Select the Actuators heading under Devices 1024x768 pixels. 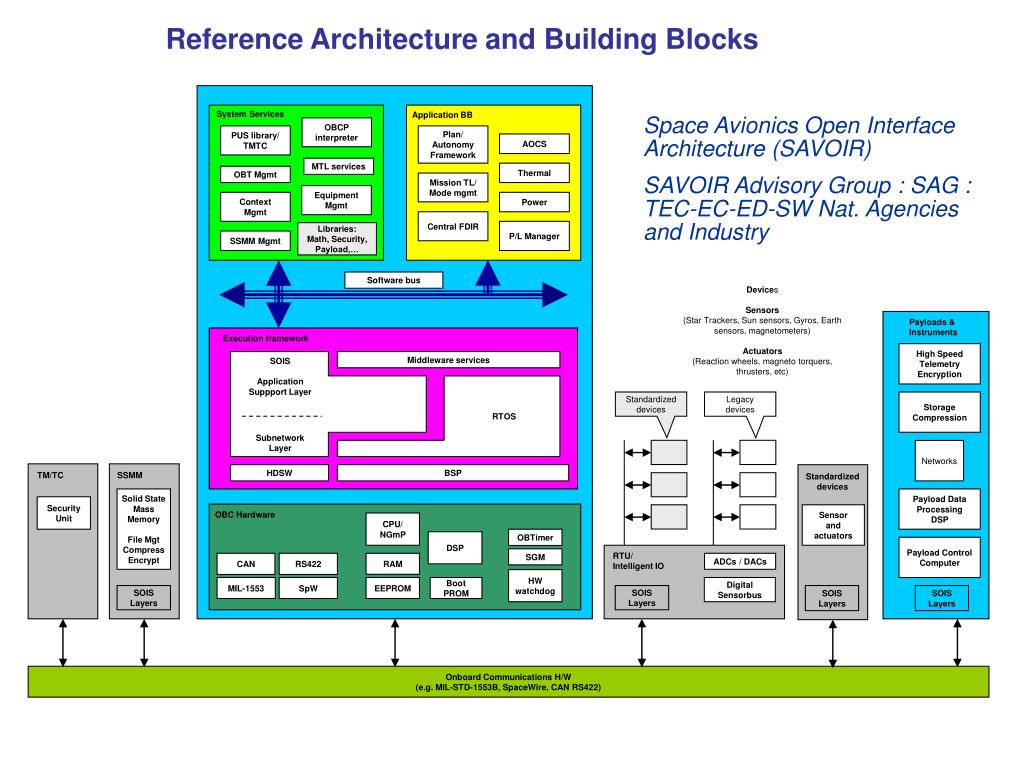point(762,351)
